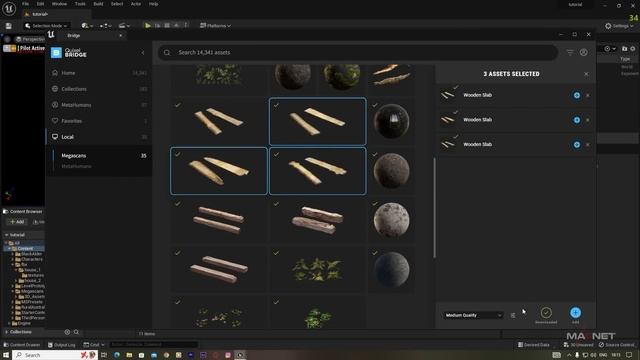Go to Home in Bridge sidebar

(x=68, y=73)
